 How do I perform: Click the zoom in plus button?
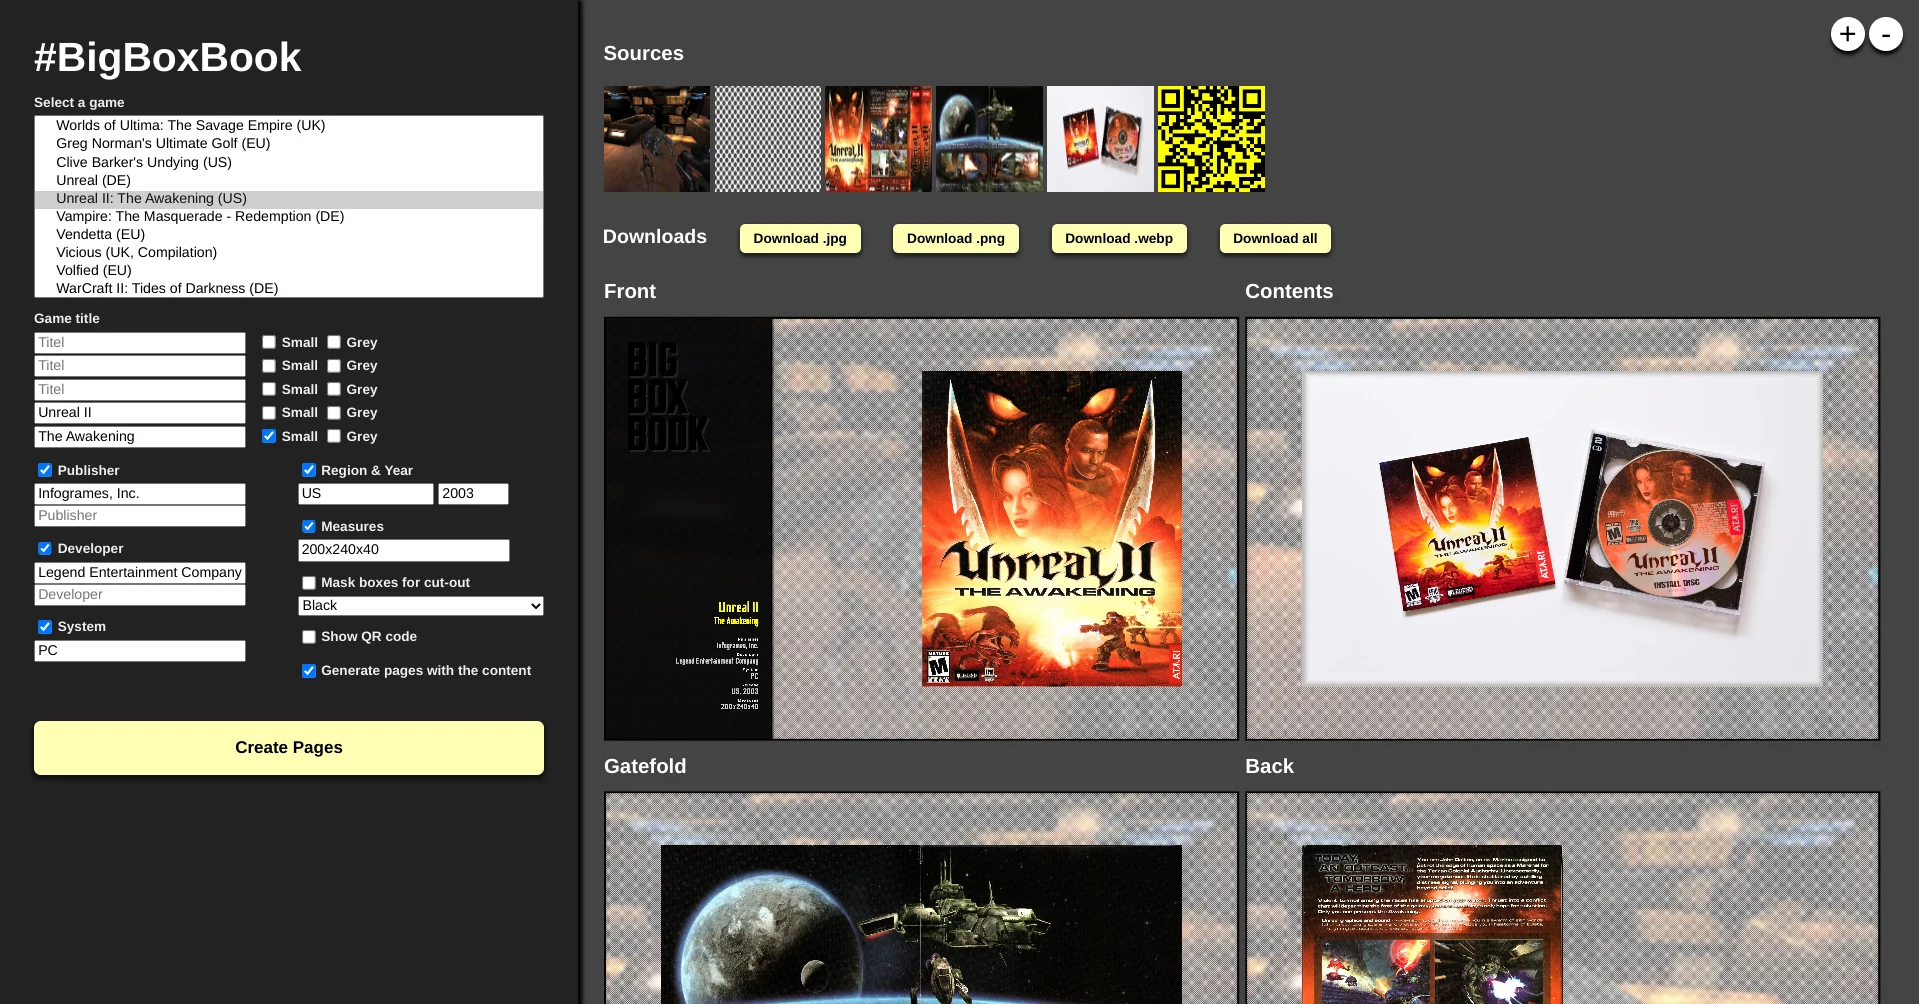click(x=1847, y=34)
